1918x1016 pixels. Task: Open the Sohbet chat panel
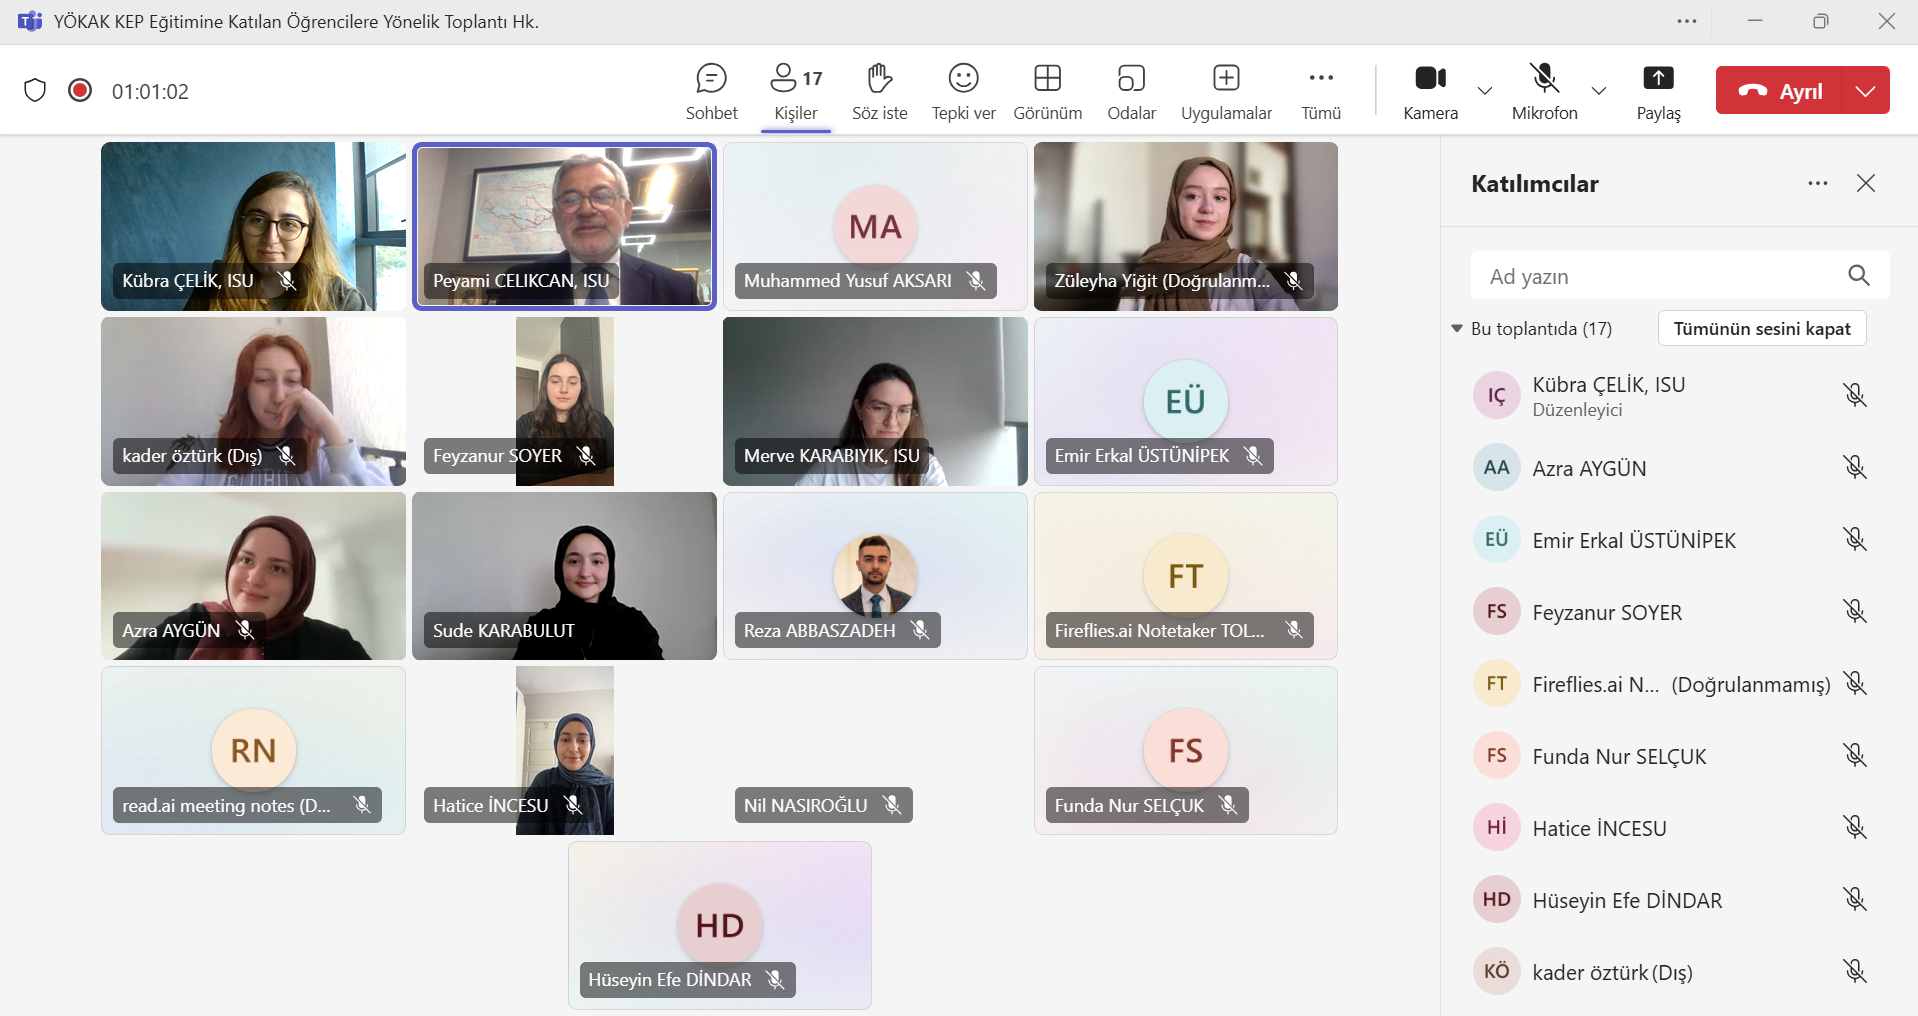pos(711,91)
